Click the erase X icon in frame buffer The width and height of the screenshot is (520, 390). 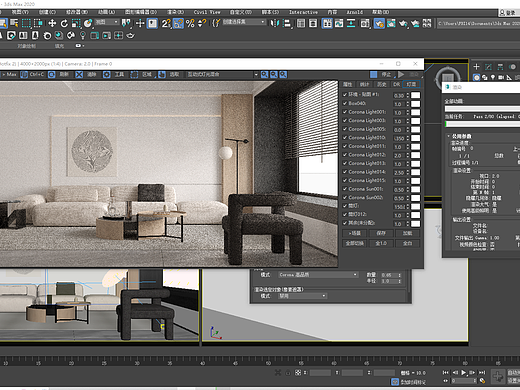coord(79,75)
